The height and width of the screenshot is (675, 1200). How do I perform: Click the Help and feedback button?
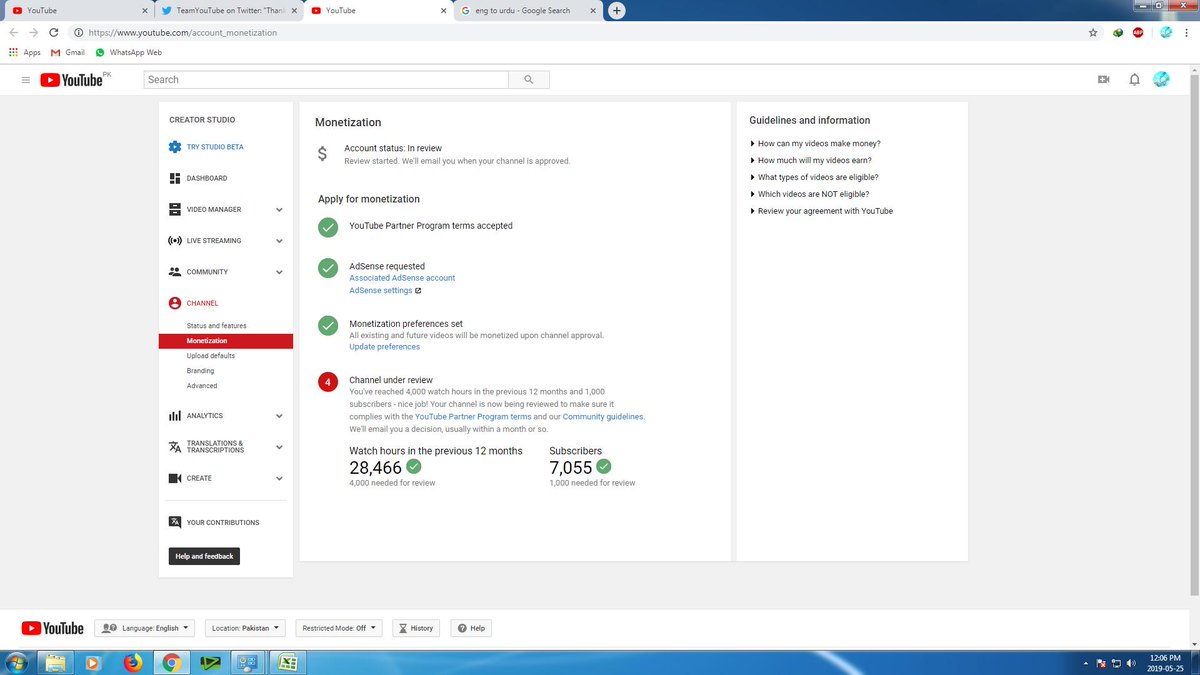204,556
